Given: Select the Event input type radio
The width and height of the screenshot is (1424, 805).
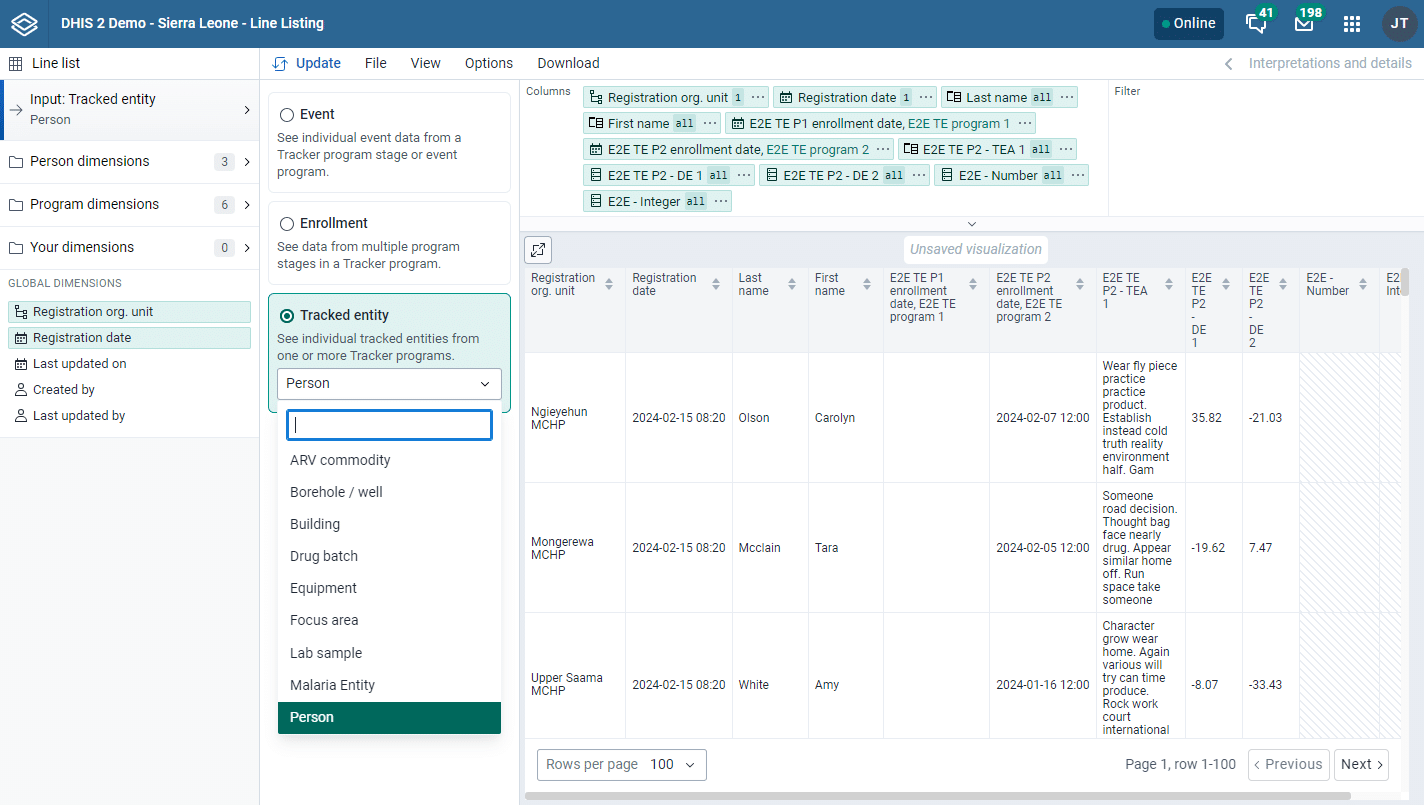Looking at the screenshot, I should pyautogui.click(x=287, y=115).
